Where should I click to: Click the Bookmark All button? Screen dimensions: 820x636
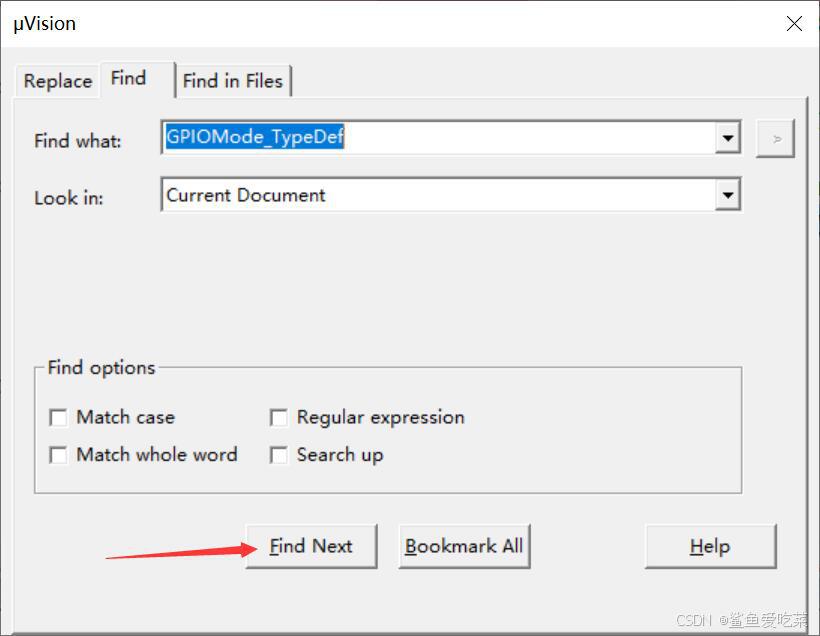(x=464, y=546)
